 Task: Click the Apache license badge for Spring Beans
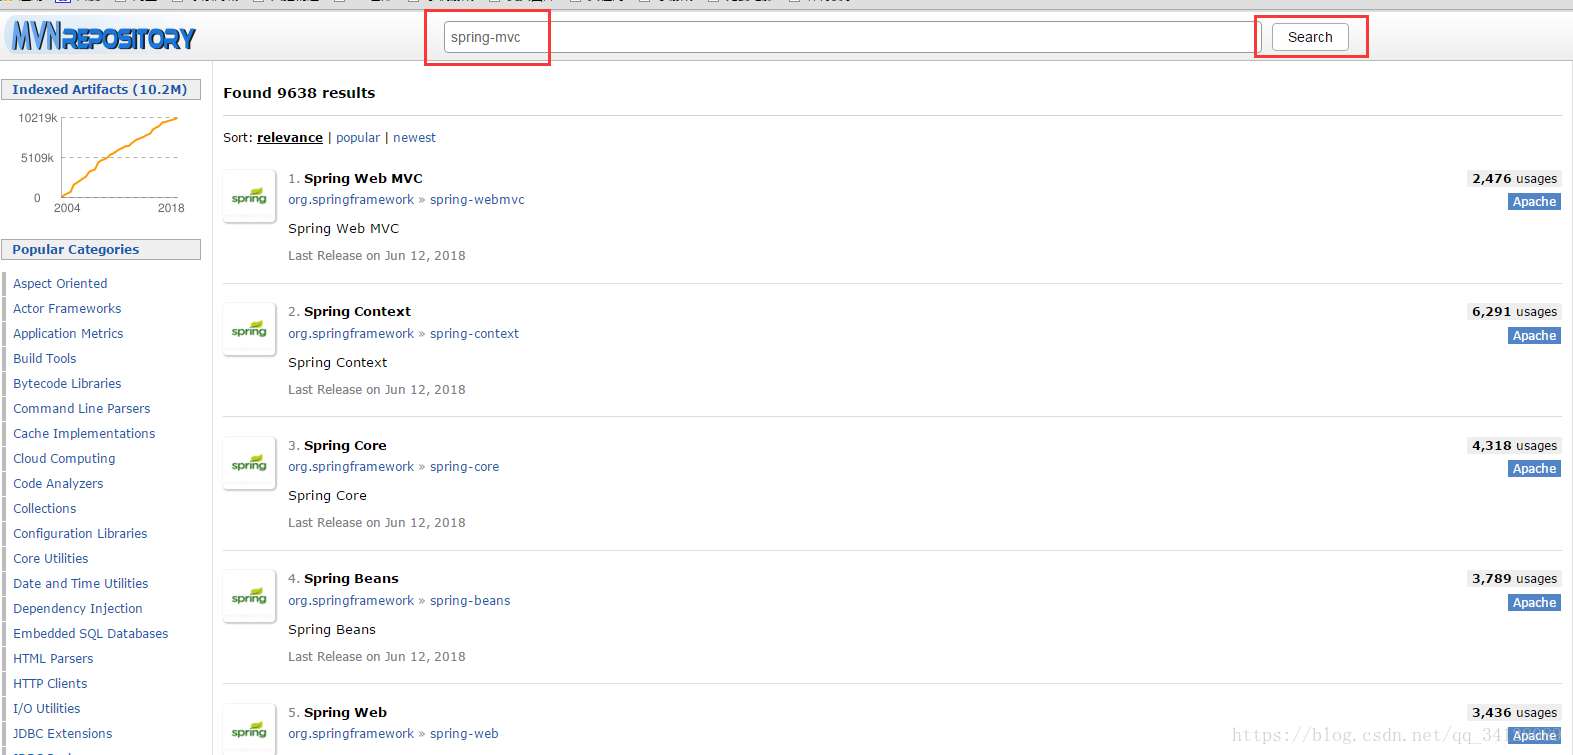[x=1534, y=603]
